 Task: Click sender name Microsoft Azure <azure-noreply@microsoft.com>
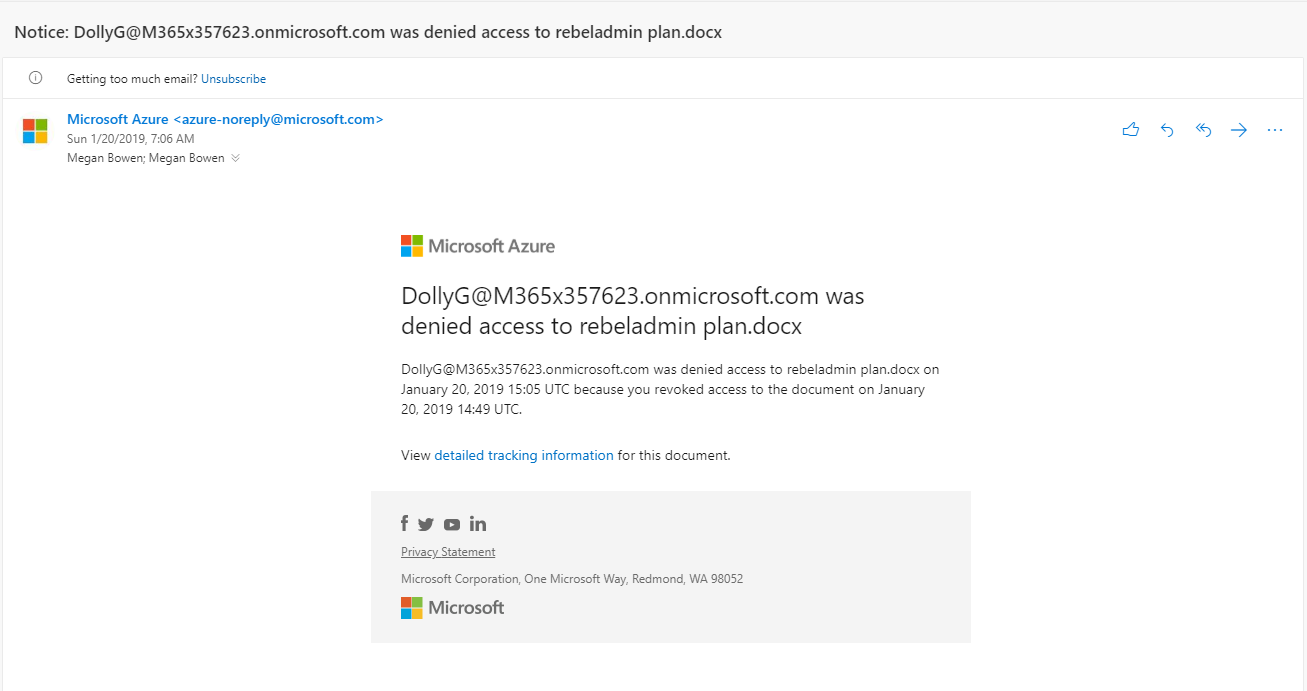point(225,119)
